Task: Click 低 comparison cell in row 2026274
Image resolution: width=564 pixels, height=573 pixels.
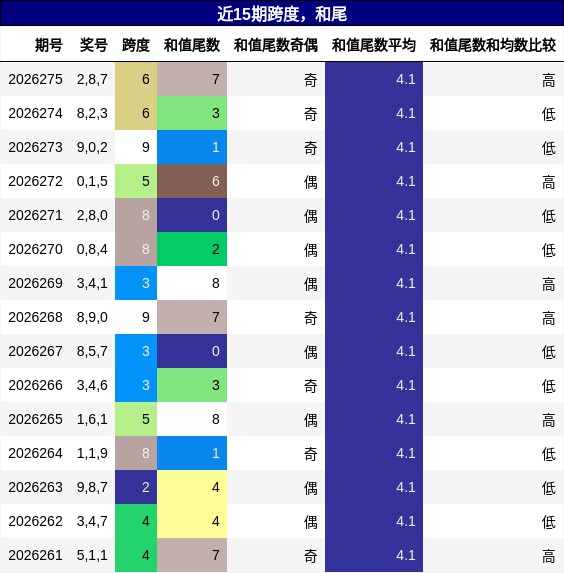Action: click(493, 113)
